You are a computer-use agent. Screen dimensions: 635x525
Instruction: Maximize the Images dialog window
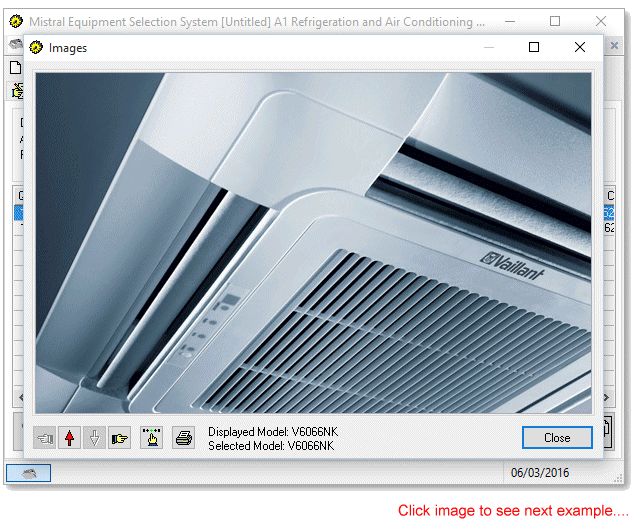click(534, 47)
